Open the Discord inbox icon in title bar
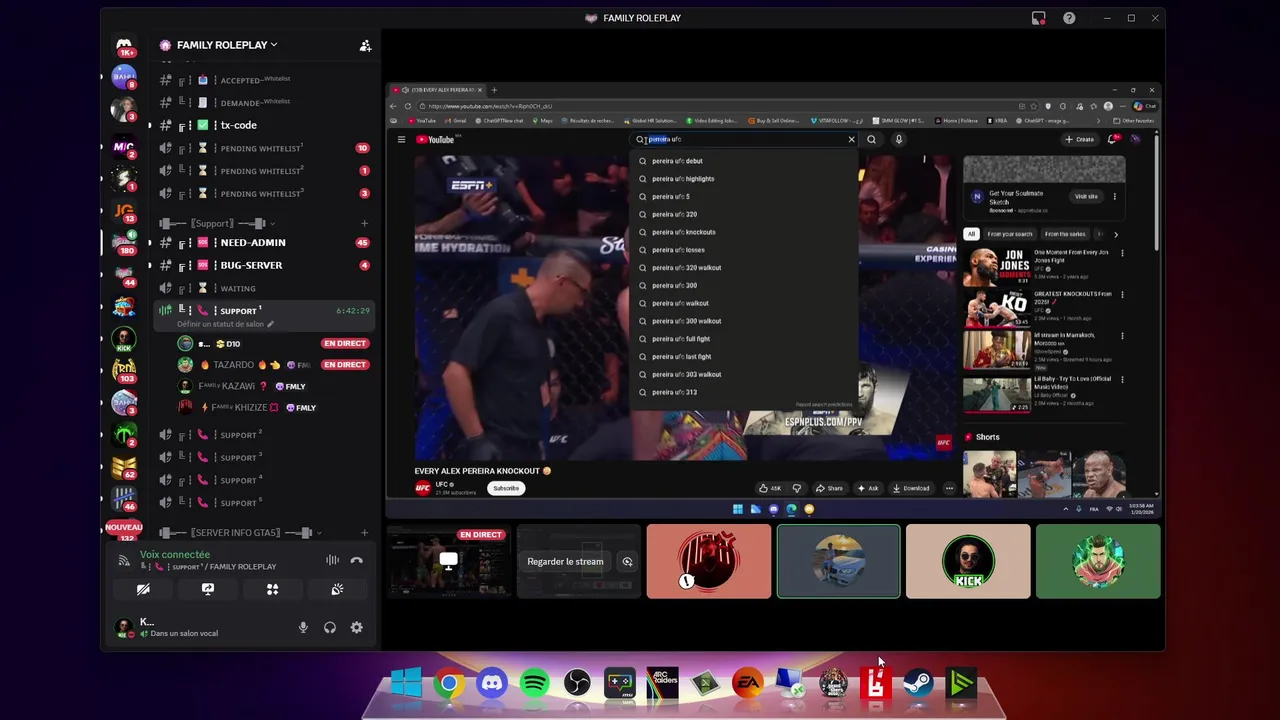This screenshot has width=1280, height=720. (x=1038, y=18)
